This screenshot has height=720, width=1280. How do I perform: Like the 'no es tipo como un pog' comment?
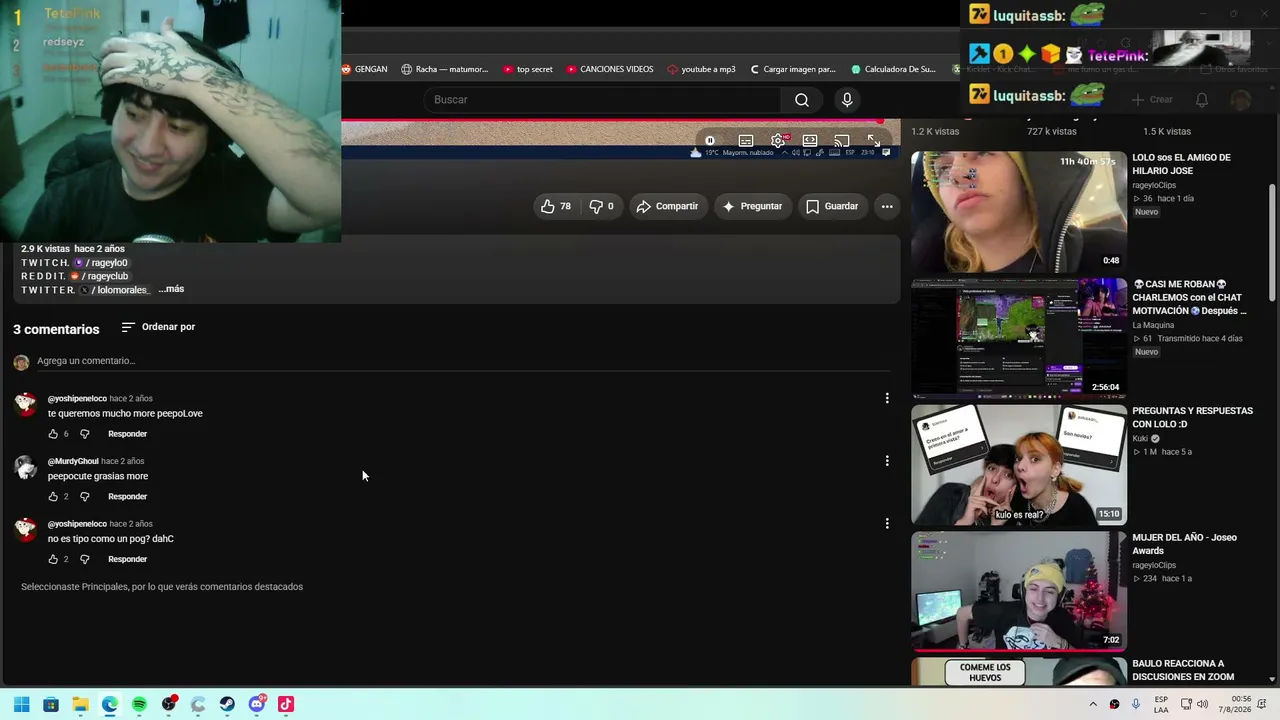click(x=53, y=560)
